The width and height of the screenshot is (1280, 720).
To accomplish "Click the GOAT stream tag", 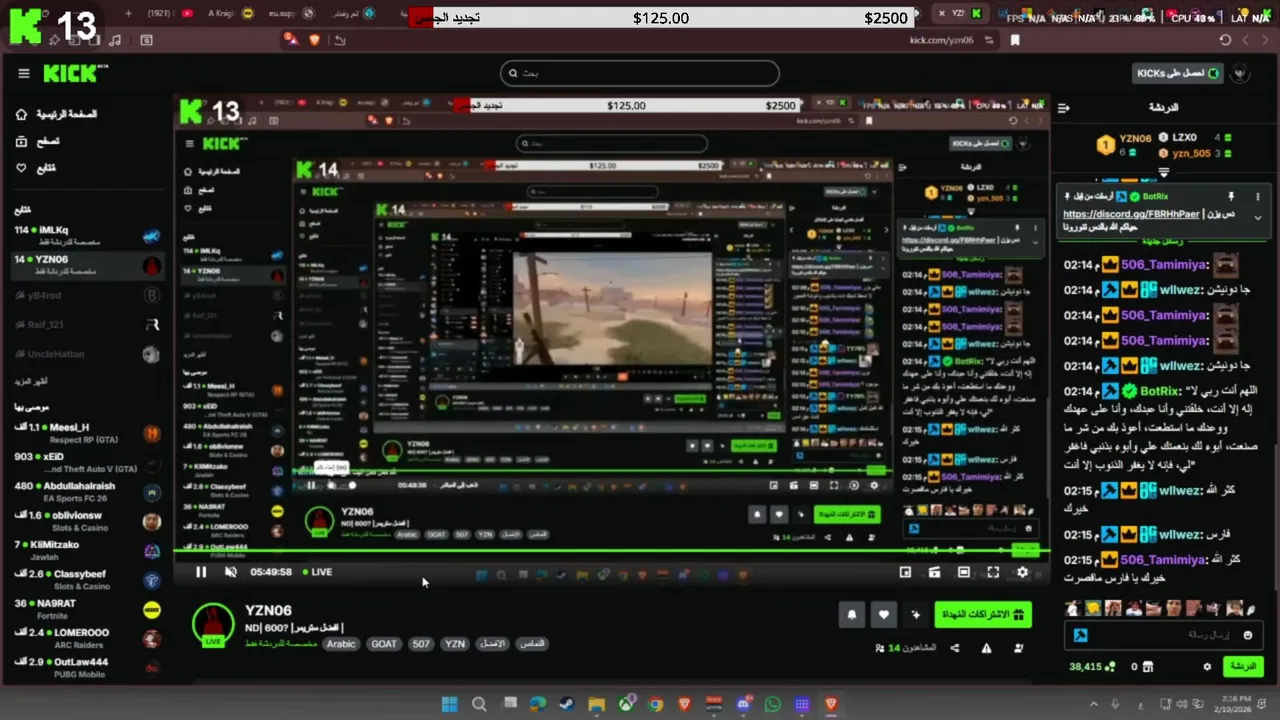I will coord(384,644).
